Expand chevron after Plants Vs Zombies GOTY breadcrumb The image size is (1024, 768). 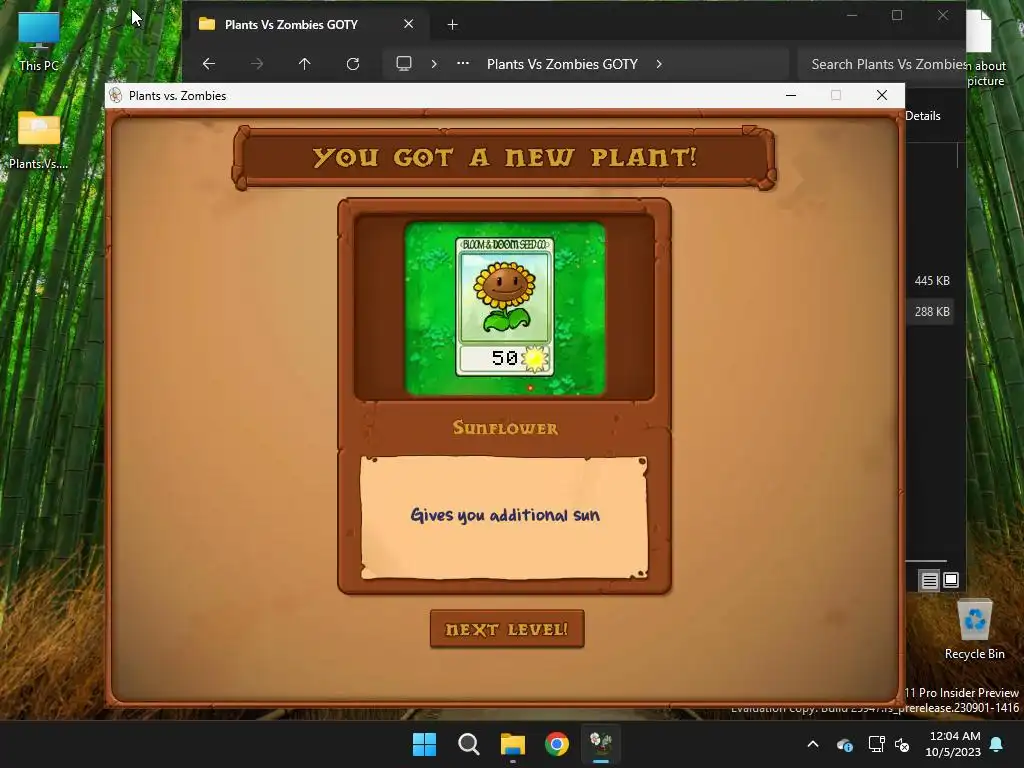(x=659, y=64)
